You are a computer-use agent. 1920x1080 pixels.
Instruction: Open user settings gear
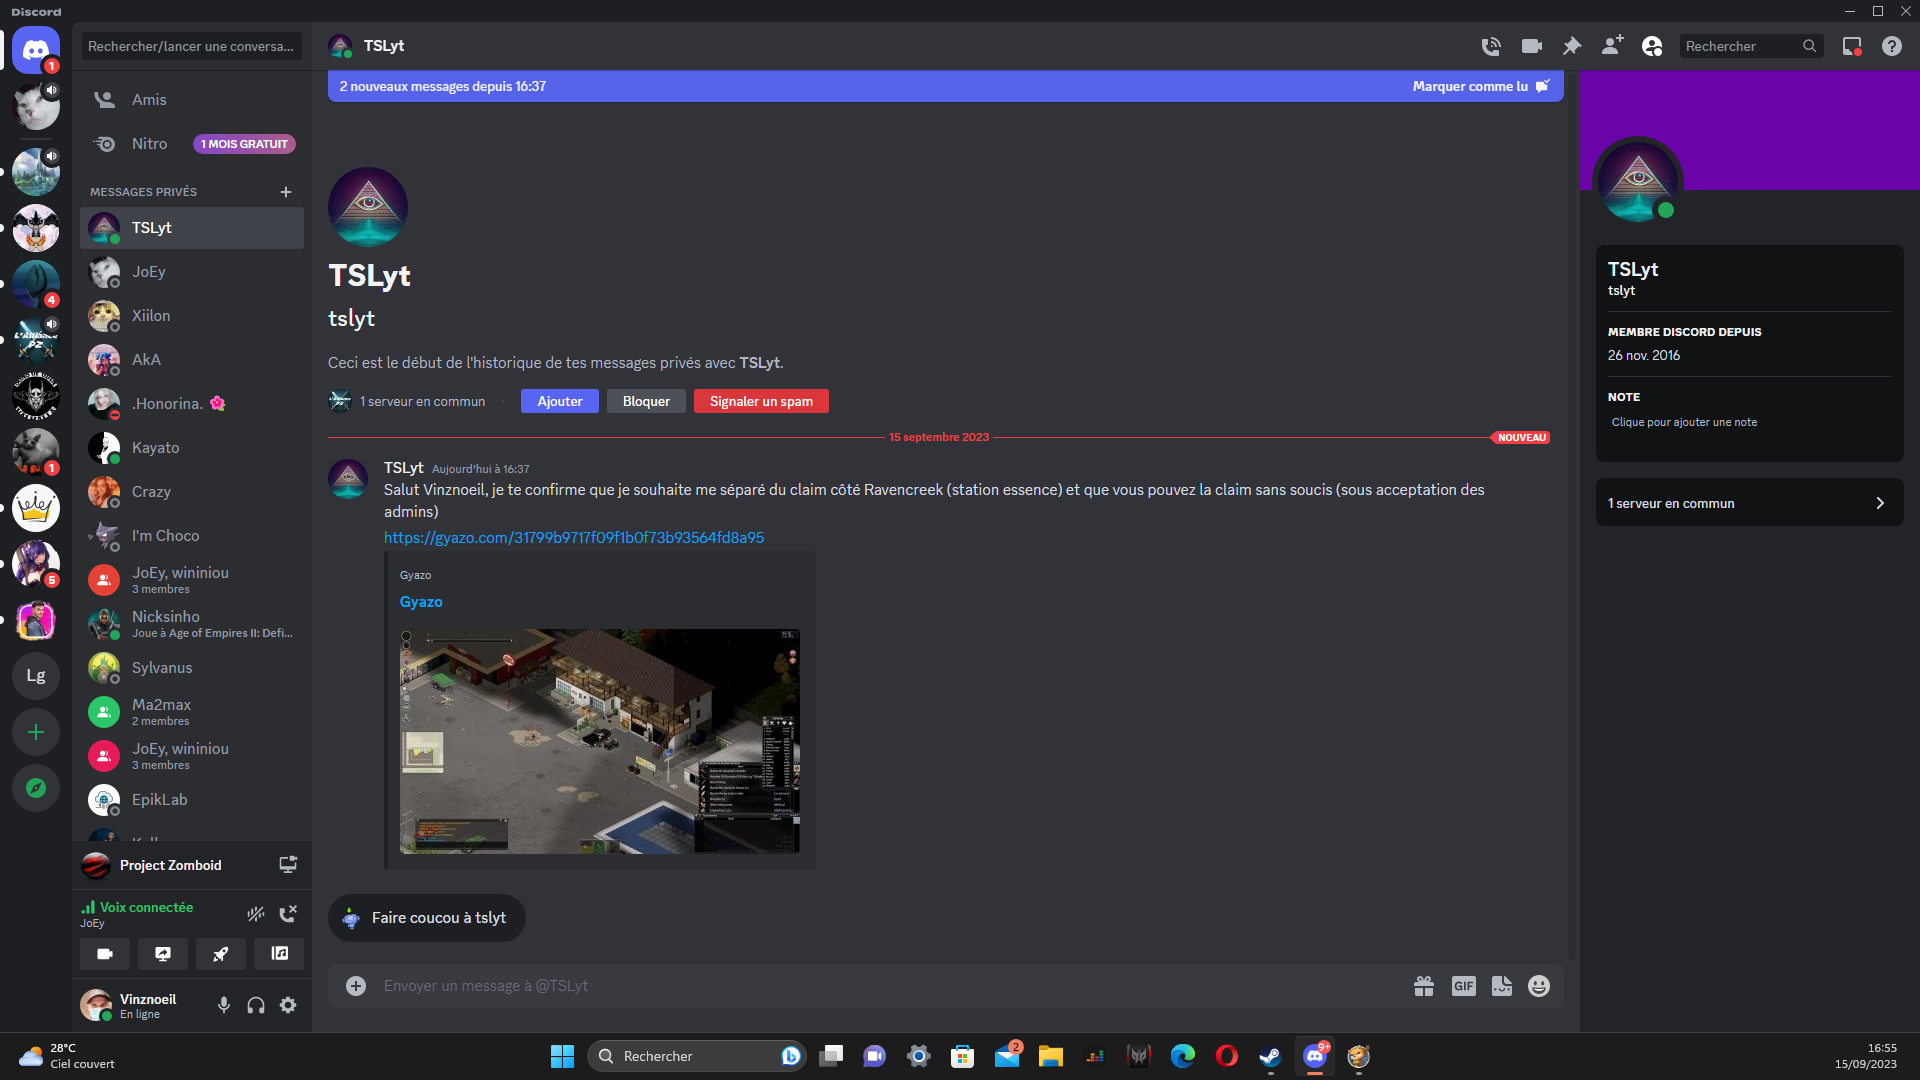click(288, 1005)
